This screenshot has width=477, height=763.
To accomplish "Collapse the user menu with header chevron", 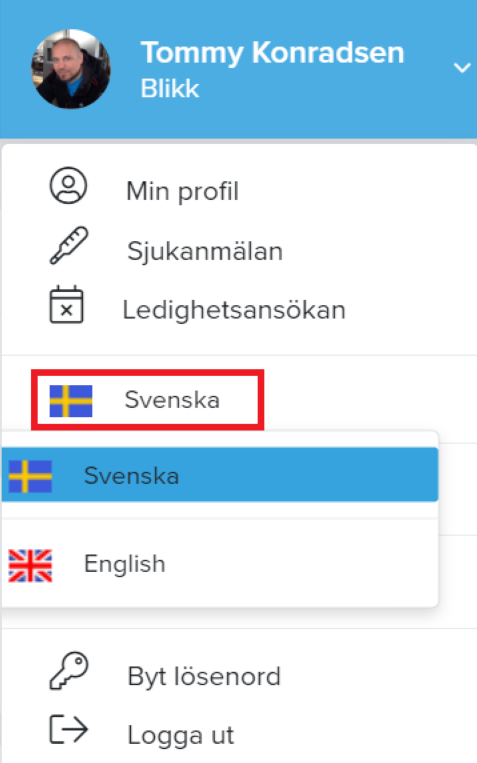I will tap(461, 67).
